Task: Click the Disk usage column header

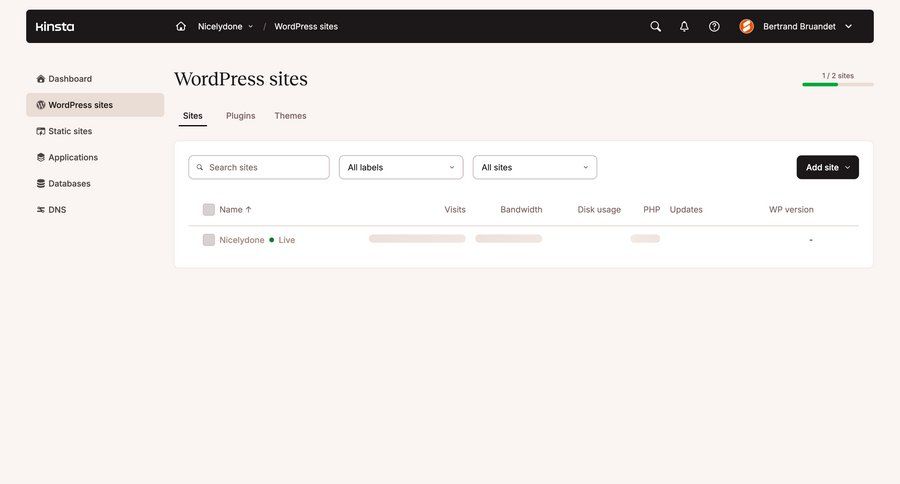Action: pyautogui.click(x=599, y=210)
